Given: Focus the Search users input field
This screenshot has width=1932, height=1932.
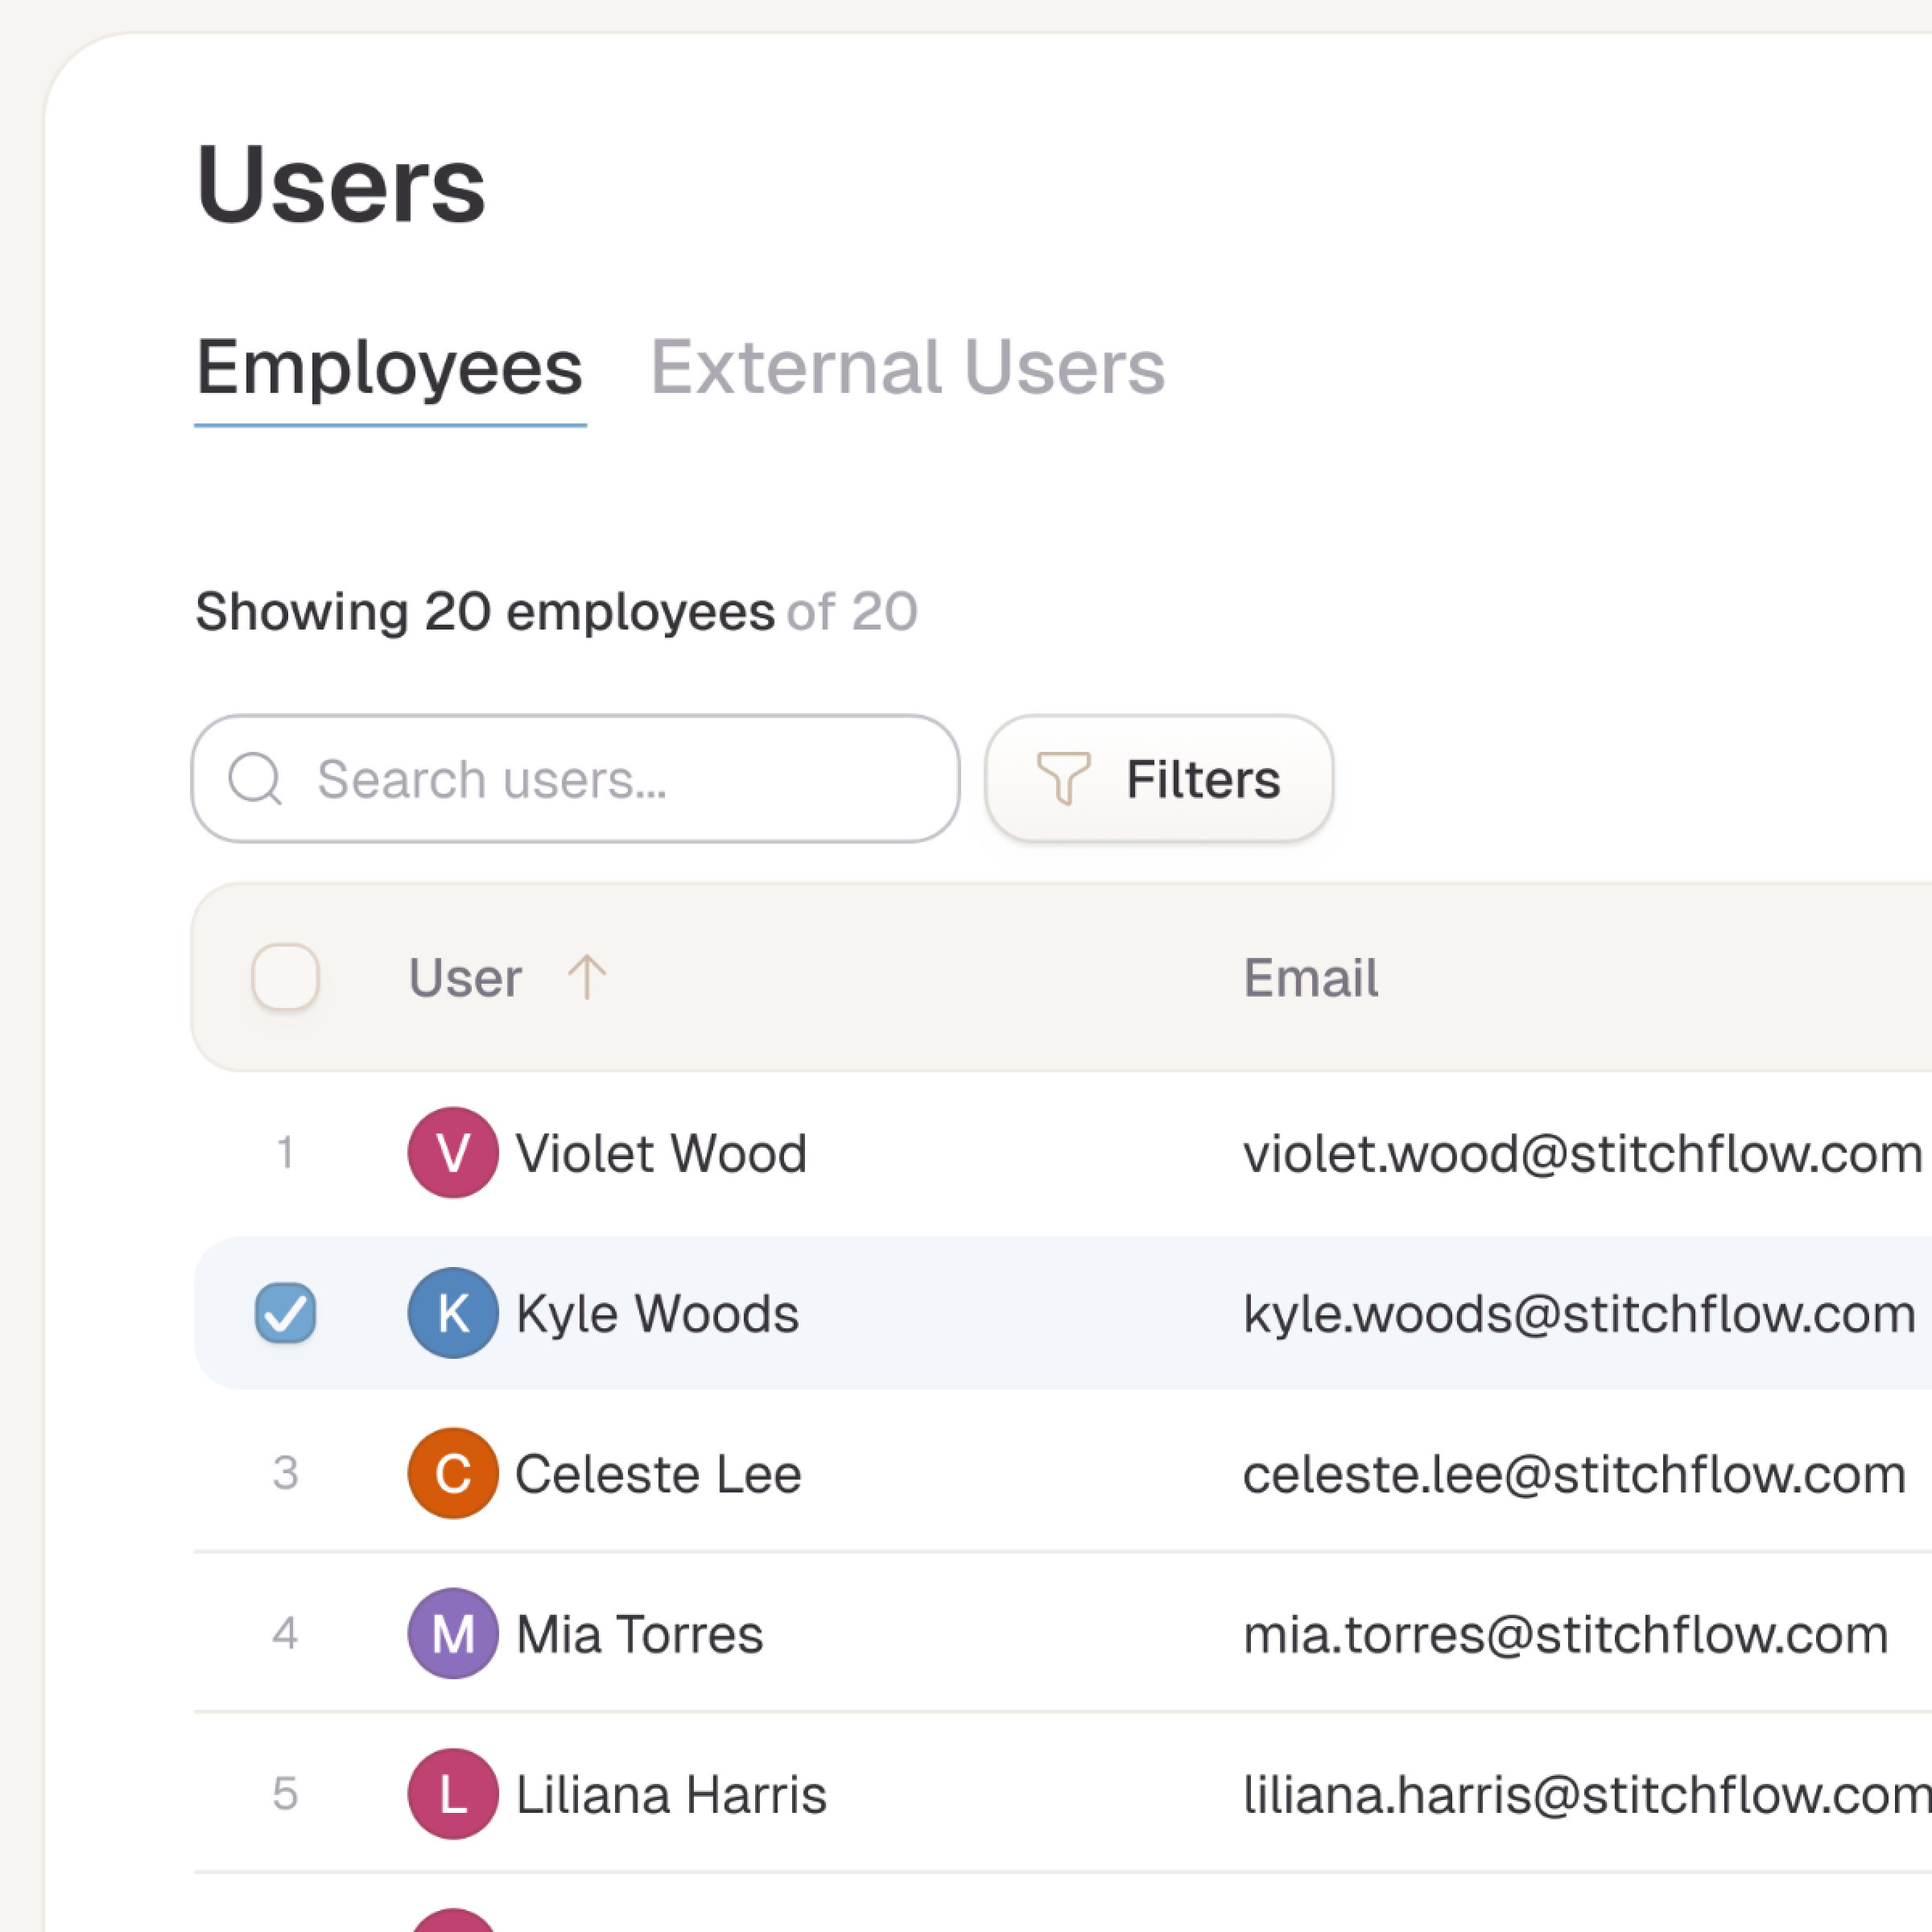Looking at the screenshot, I should tap(620, 778).
